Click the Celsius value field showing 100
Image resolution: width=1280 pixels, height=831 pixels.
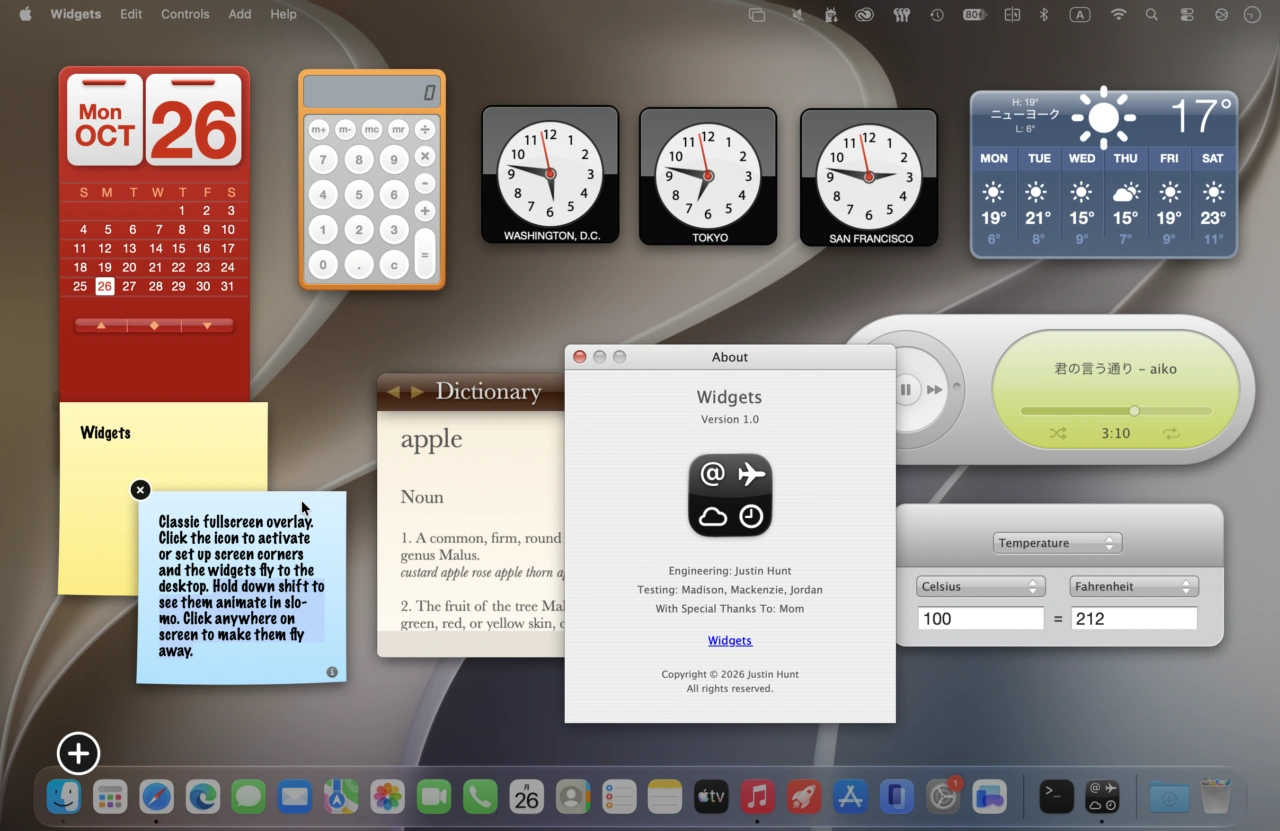(981, 619)
